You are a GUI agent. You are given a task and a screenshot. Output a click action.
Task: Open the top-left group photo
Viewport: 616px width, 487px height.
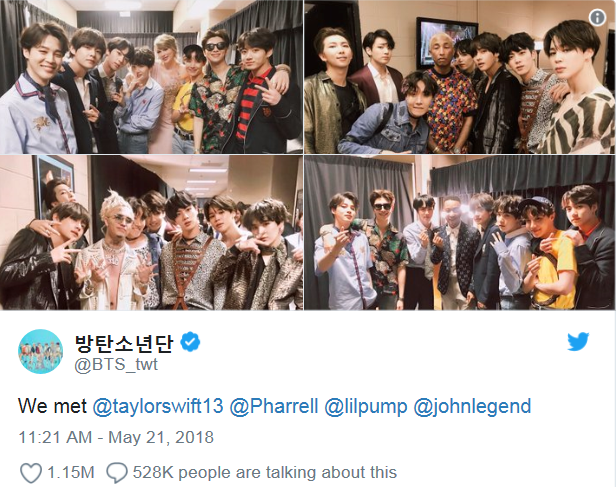point(151,77)
